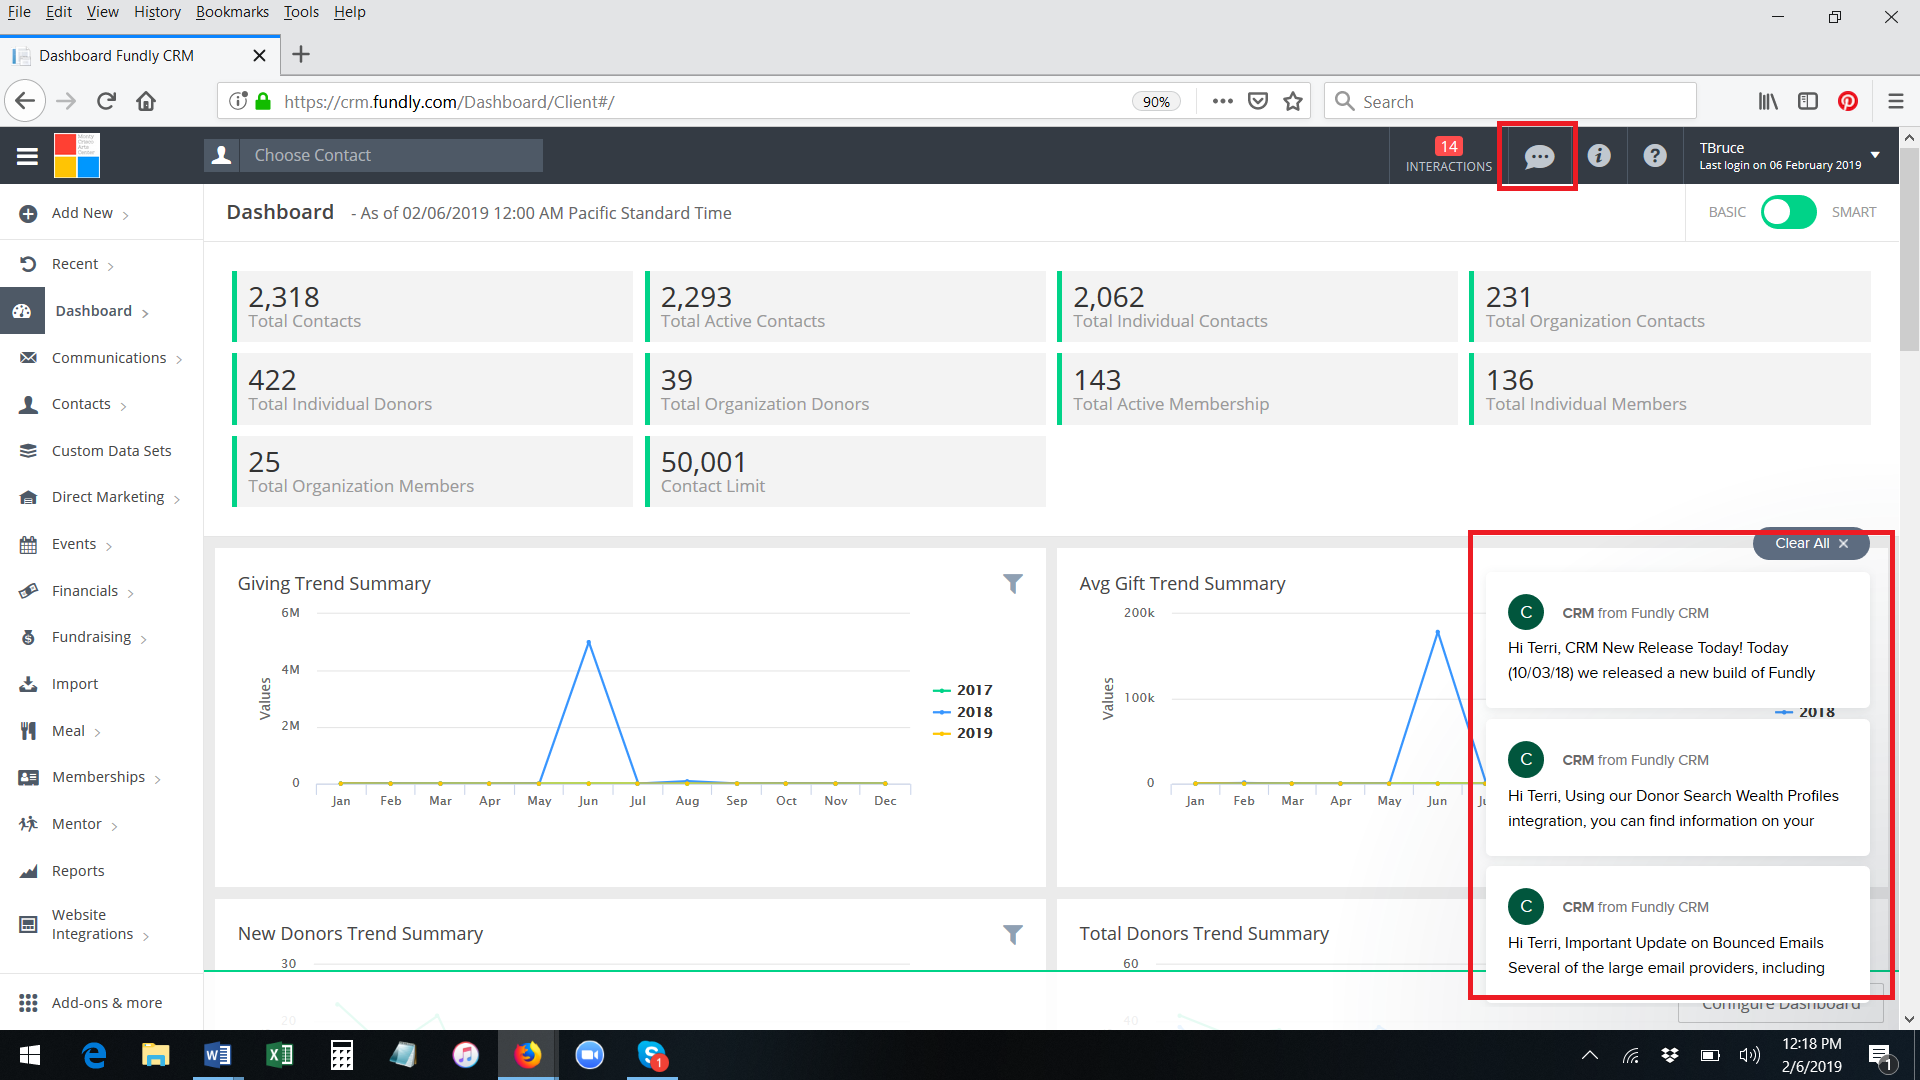The height and width of the screenshot is (1080, 1920).
Task: Open the File menu
Action: click(x=19, y=12)
